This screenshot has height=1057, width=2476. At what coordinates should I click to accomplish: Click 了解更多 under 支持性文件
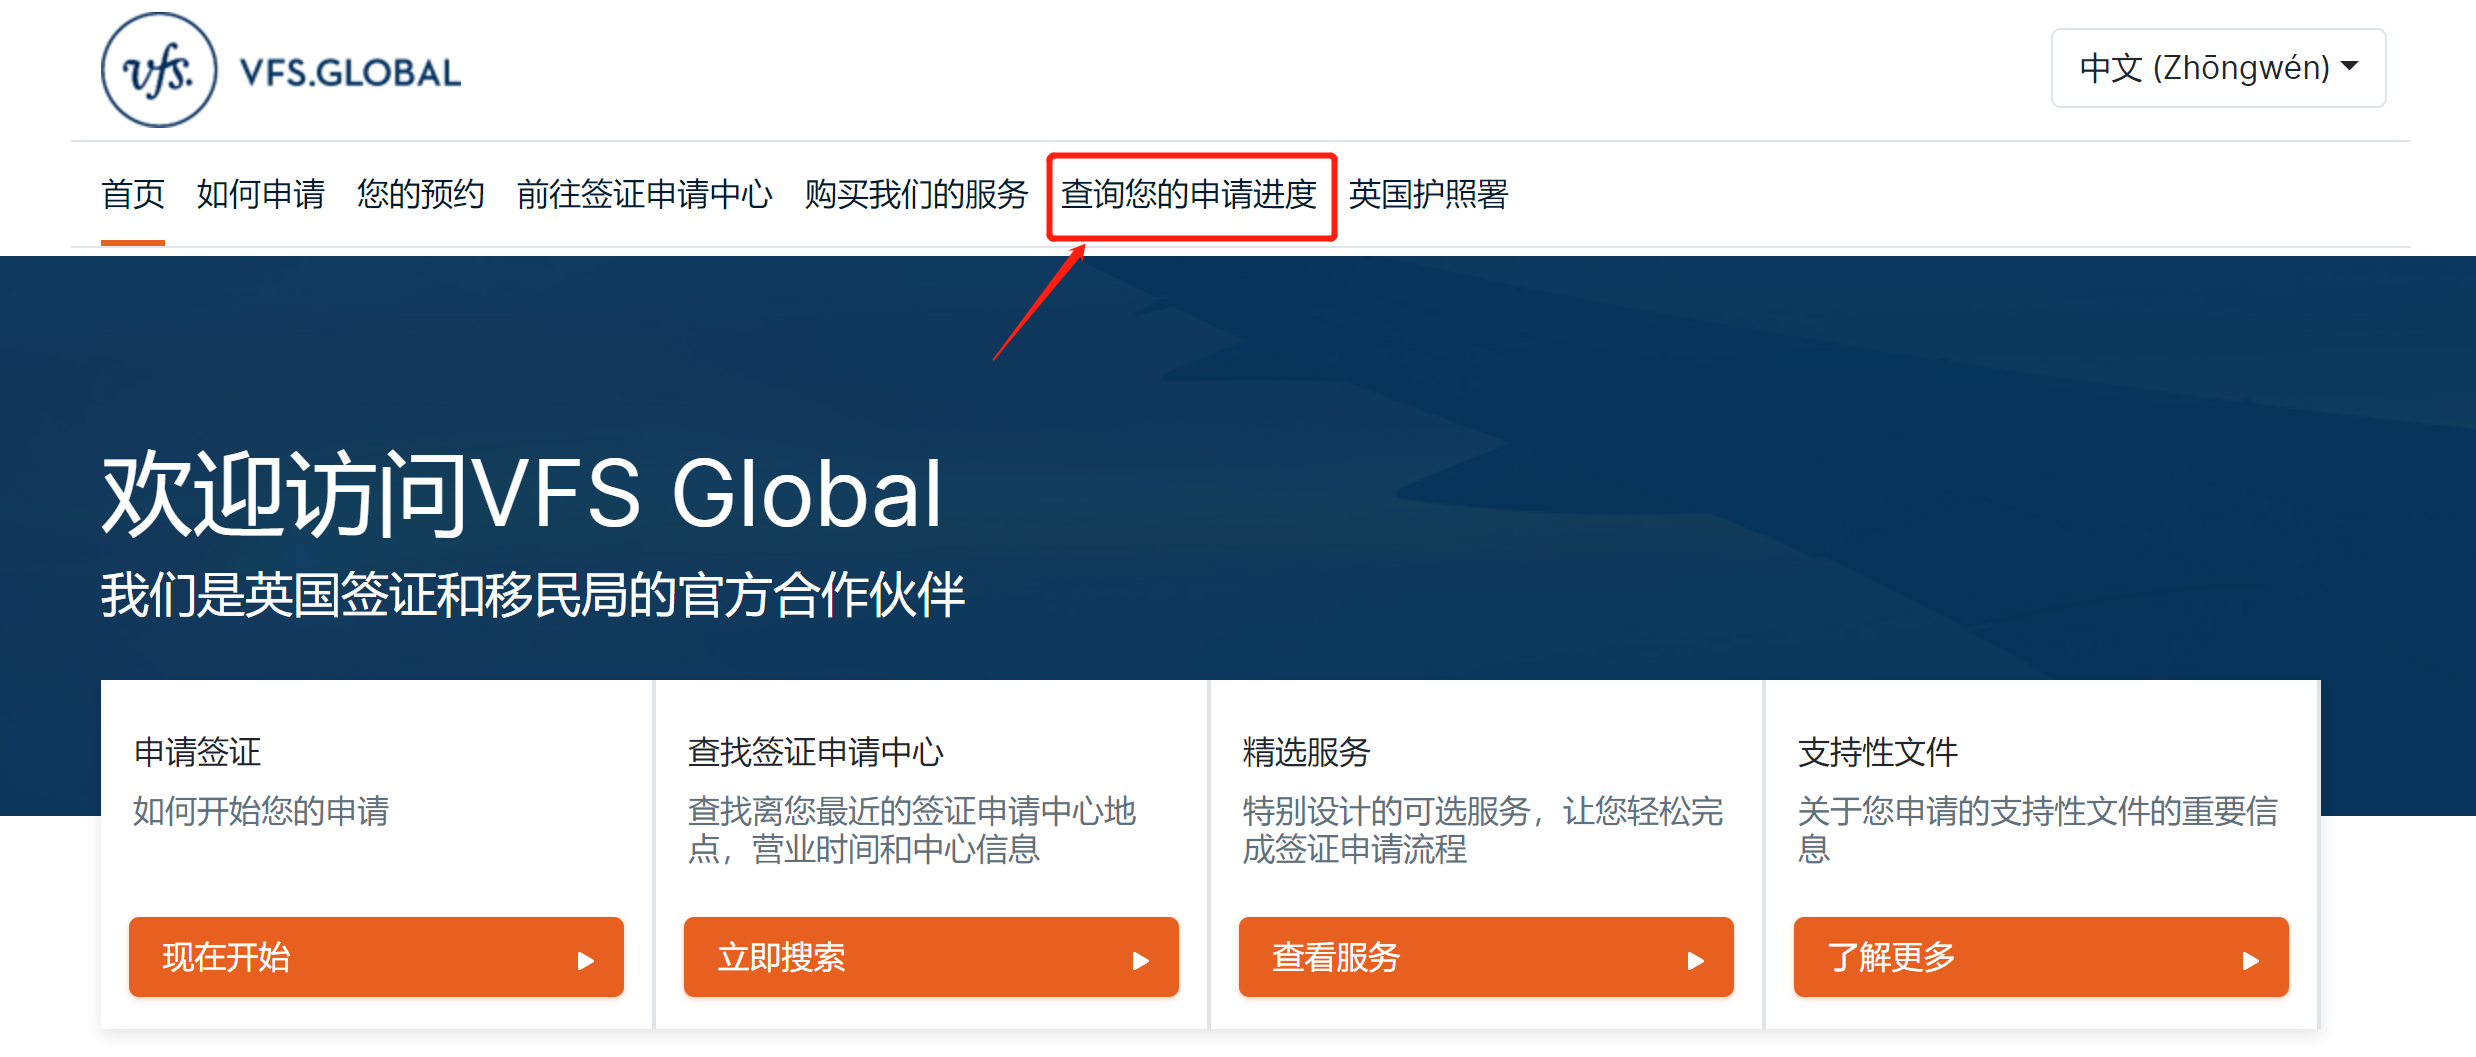click(x=2041, y=958)
